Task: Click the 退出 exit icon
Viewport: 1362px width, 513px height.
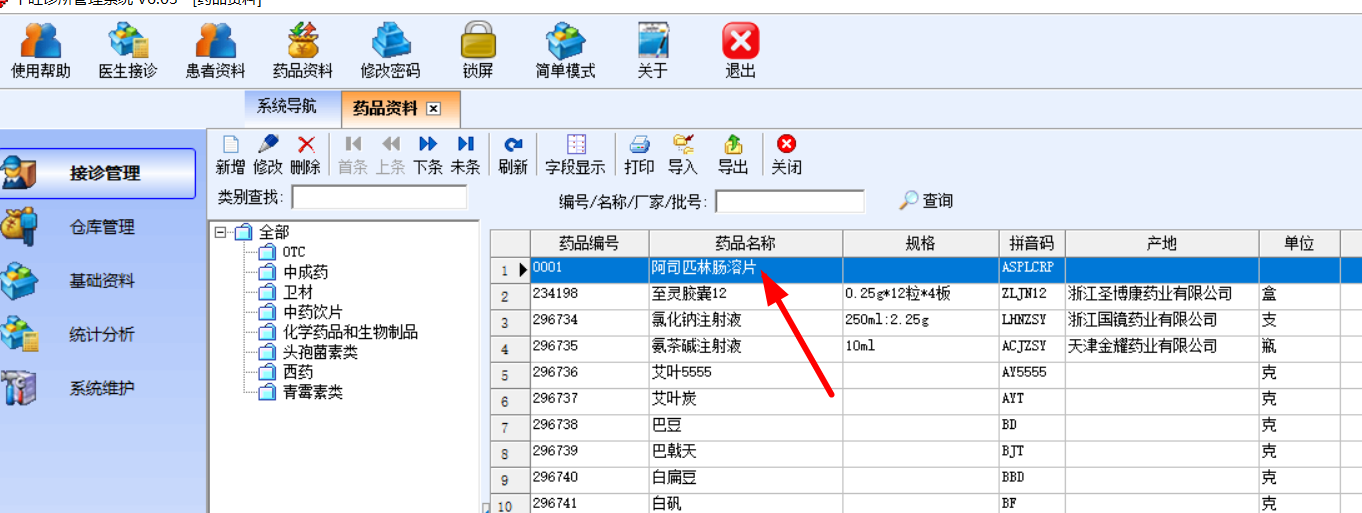Action: (741, 51)
